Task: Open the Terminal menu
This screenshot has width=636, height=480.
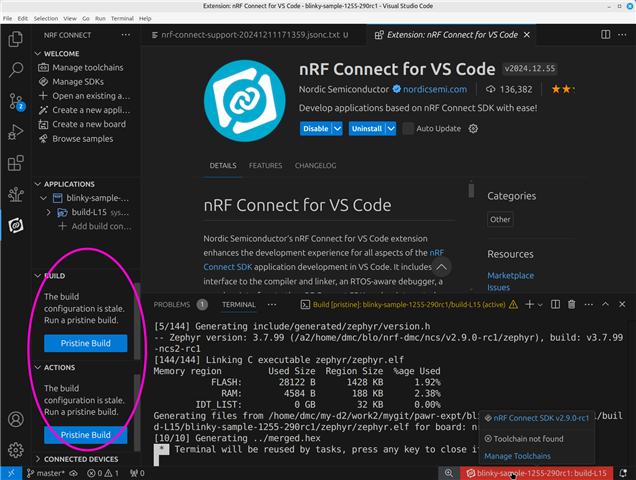Action: [122, 18]
